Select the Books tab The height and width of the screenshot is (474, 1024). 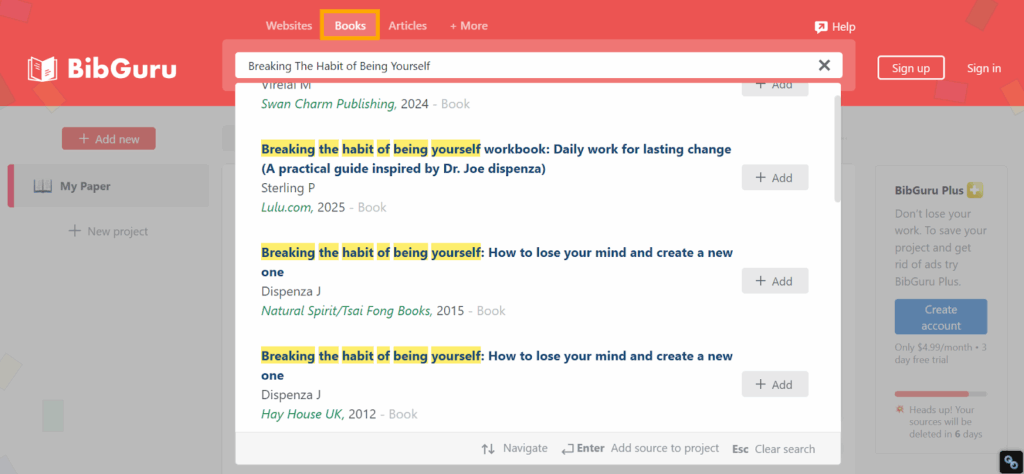click(350, 26)
